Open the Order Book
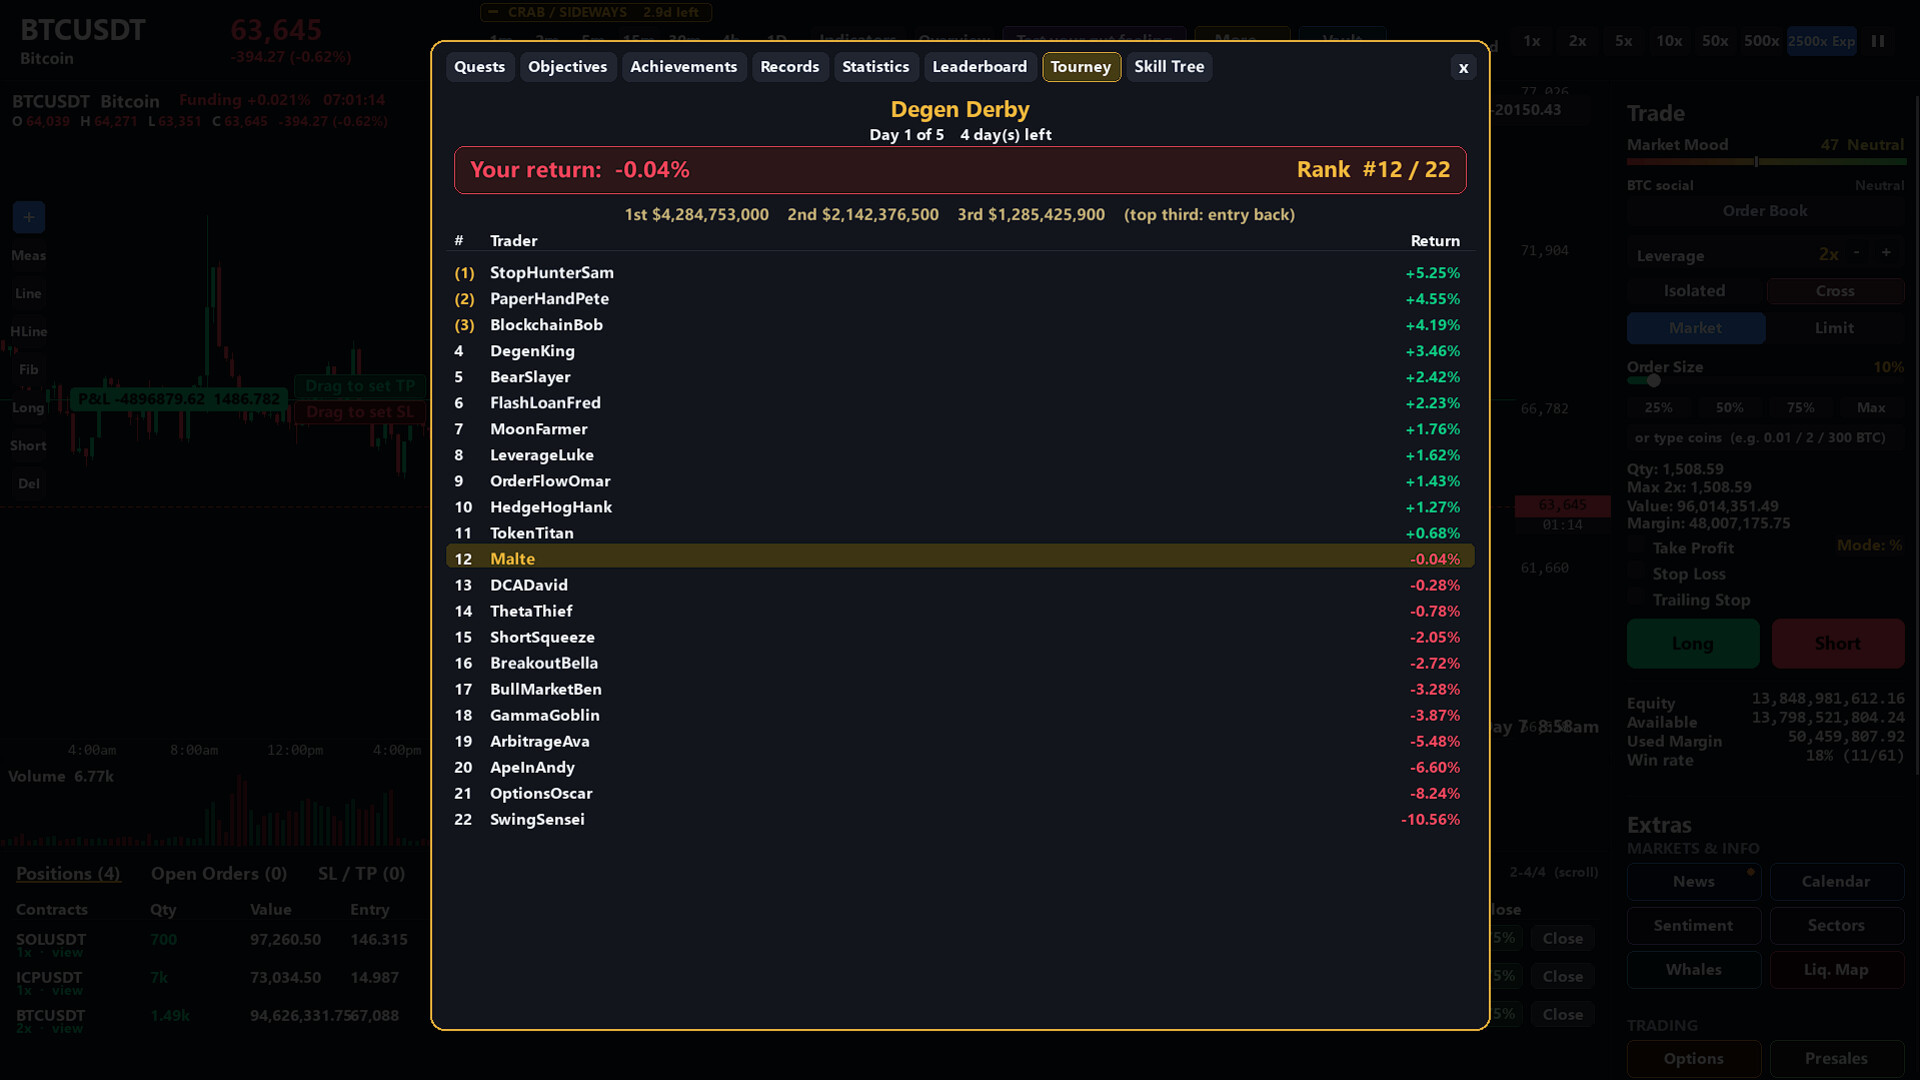 pos(1766,211)
